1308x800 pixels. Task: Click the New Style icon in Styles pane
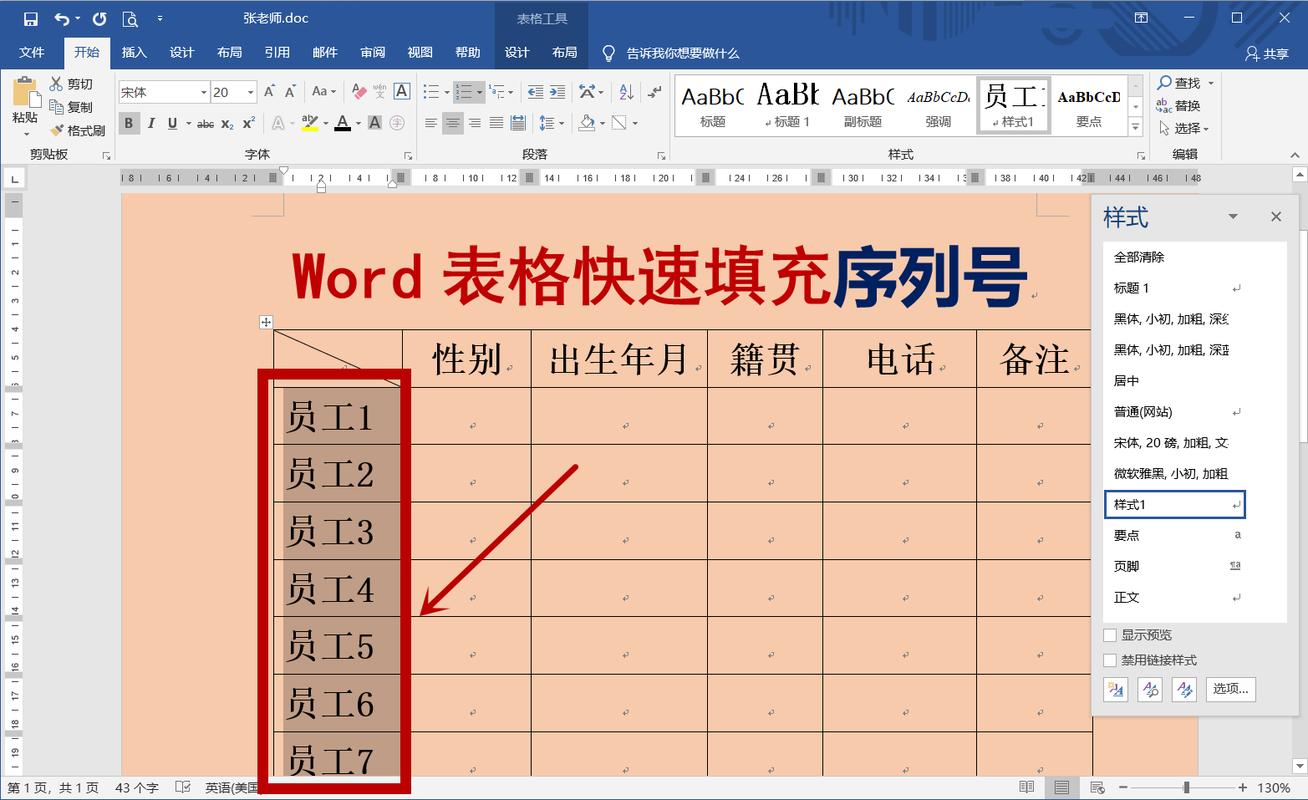[1115, 689]
